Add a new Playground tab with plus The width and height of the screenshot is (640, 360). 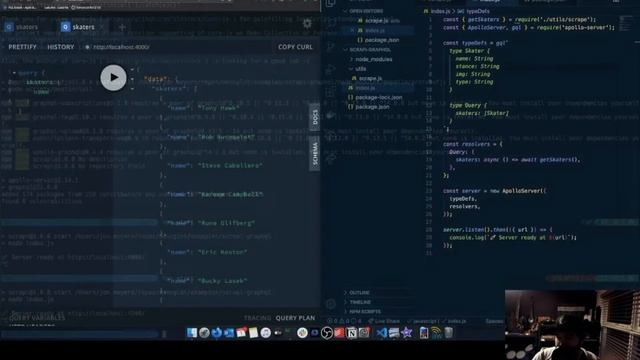122,27
